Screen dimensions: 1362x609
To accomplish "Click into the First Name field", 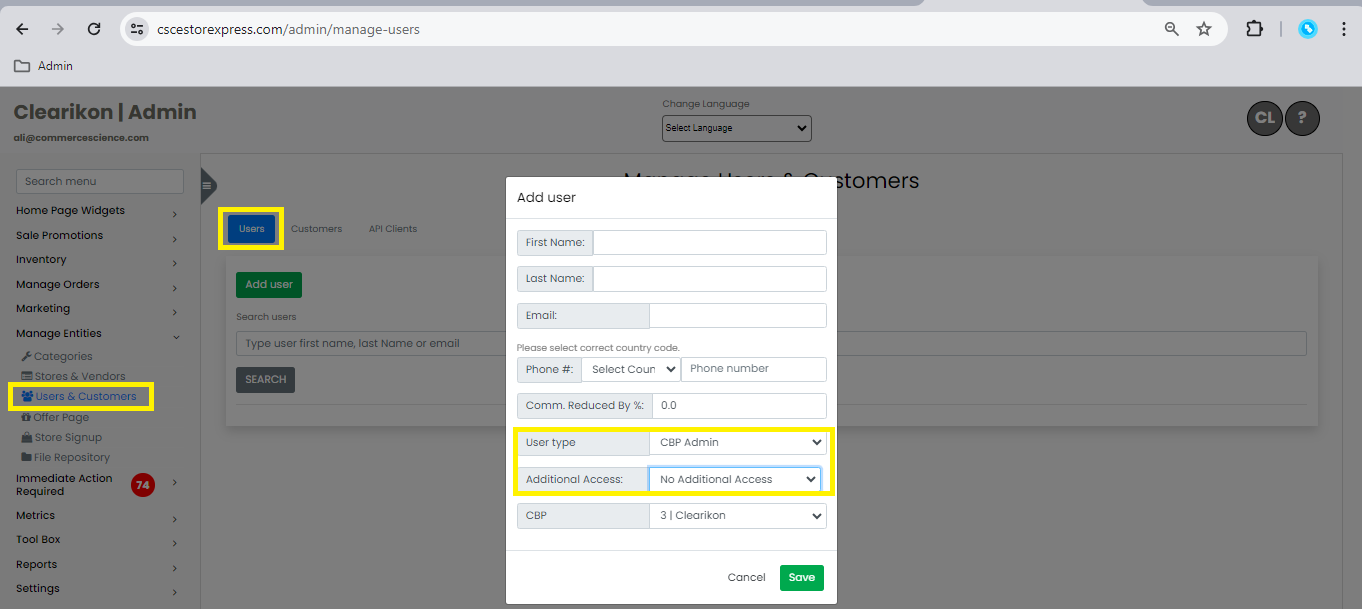I will pyautogui.click(x=709, y=243).
